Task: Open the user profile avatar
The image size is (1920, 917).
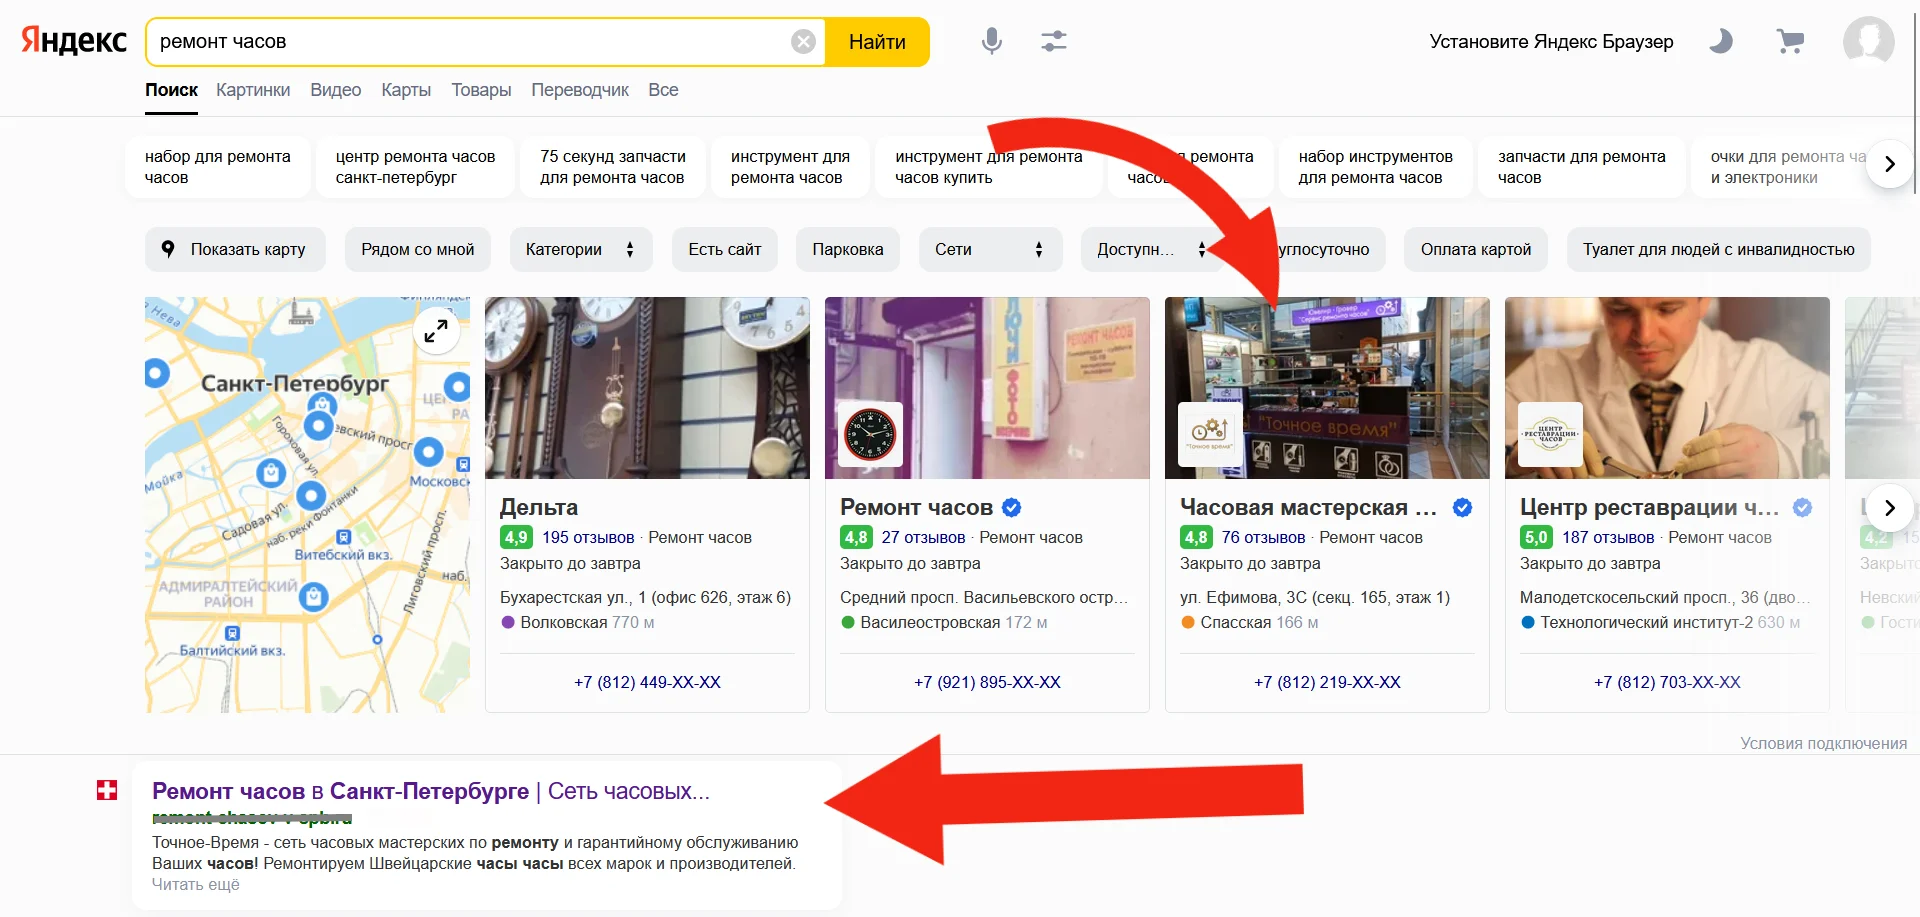Action: (x=1868, y=41)
